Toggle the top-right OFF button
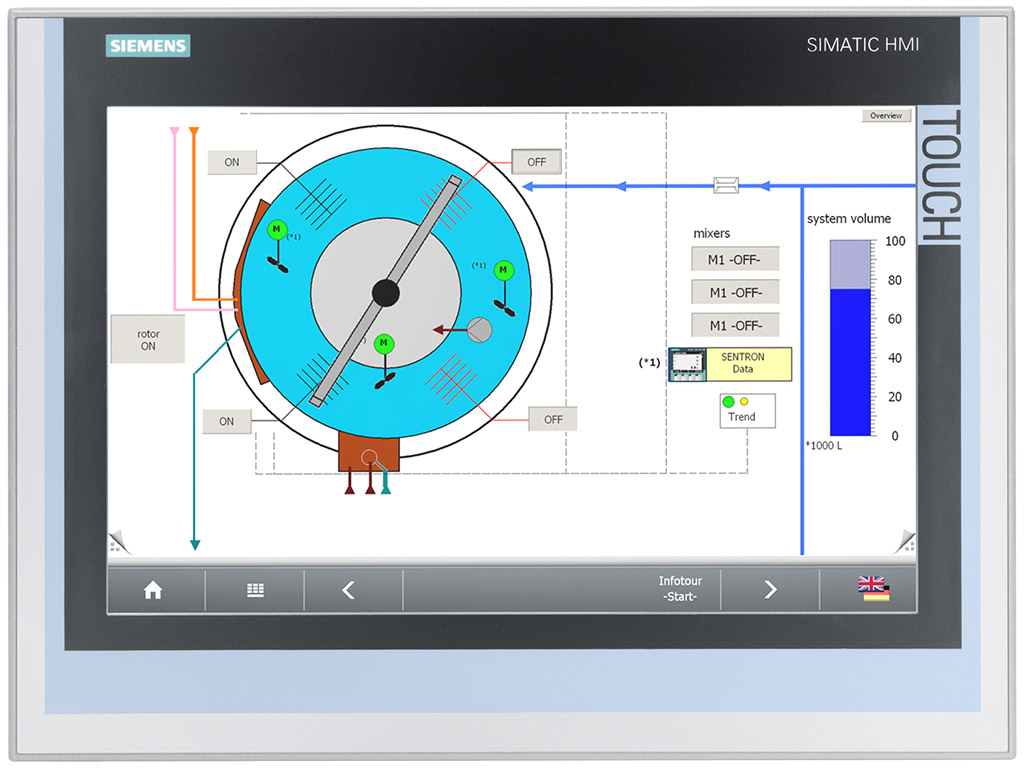Screen dimensions: 1024x768 pyautogui.click(x=537, y=161)
